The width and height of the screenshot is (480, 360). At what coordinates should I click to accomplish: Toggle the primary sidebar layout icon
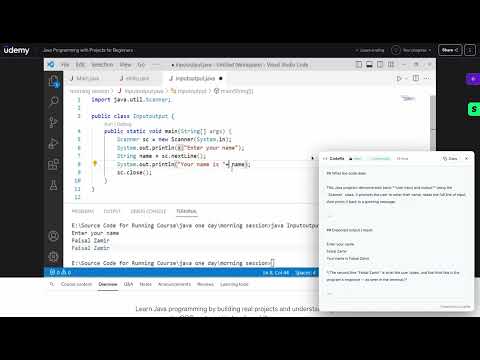(x=359, y=64)
